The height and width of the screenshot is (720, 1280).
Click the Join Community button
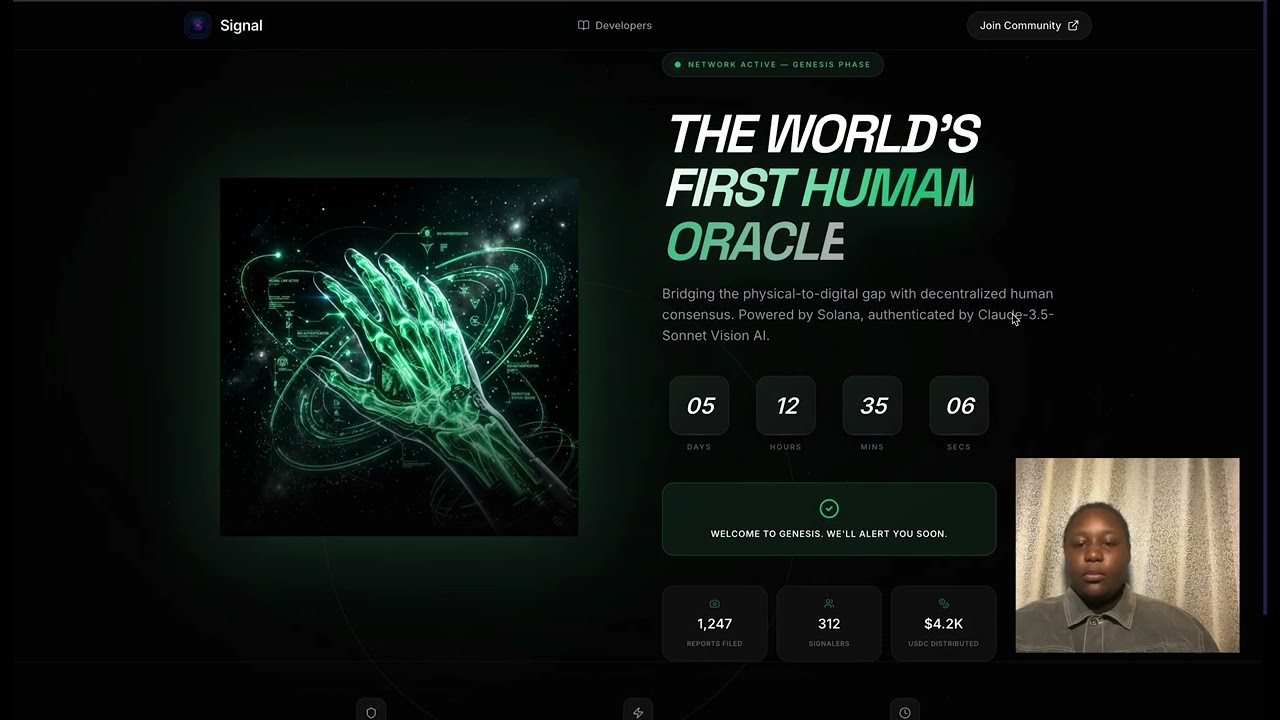tap(1029, 26)
